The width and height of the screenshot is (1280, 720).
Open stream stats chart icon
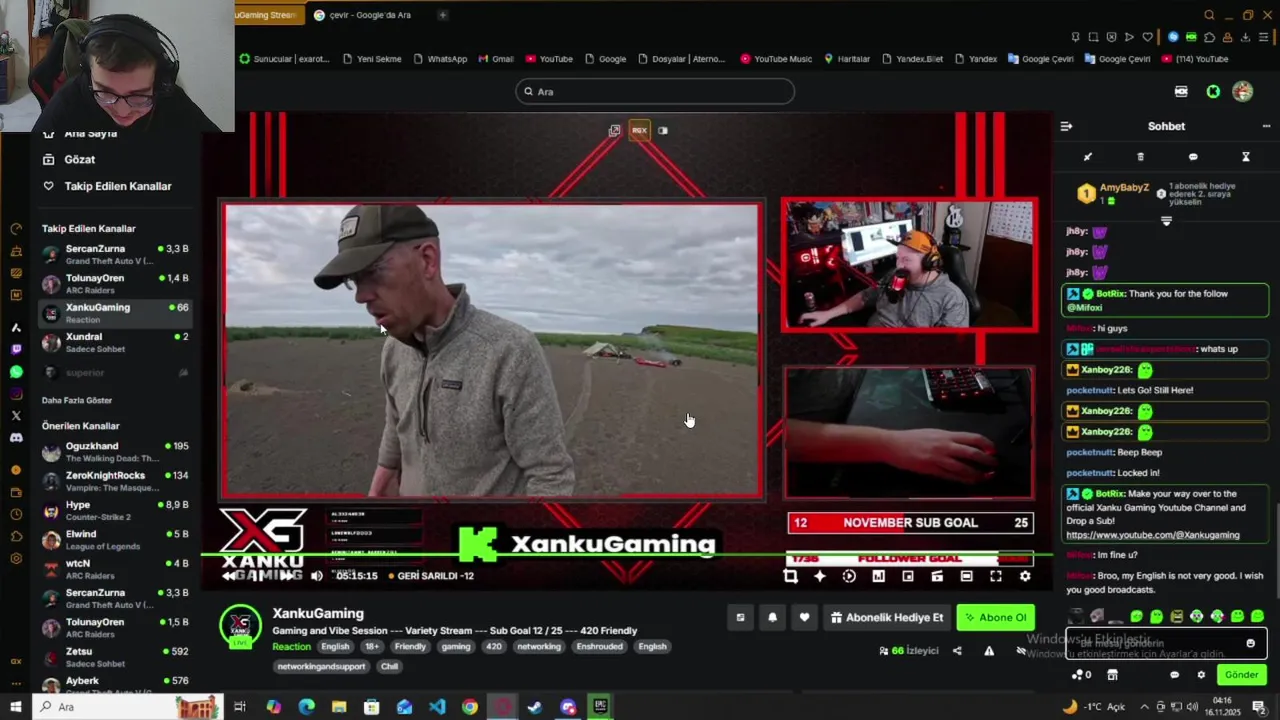tap(878, 576)
